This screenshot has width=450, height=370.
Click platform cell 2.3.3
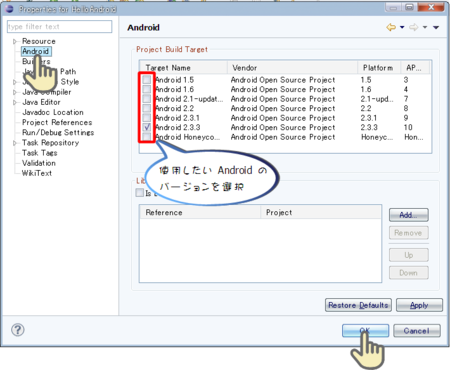[369, 127]
